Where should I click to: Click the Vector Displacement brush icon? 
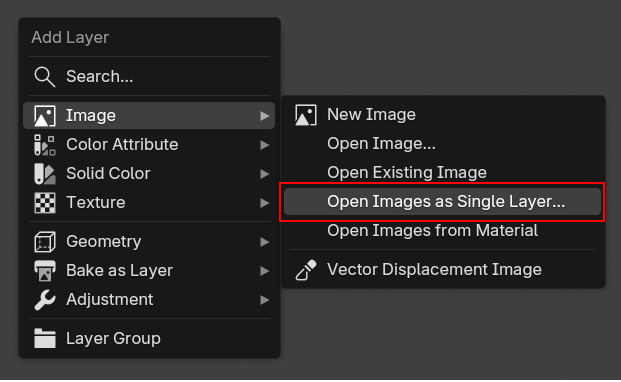306,270
